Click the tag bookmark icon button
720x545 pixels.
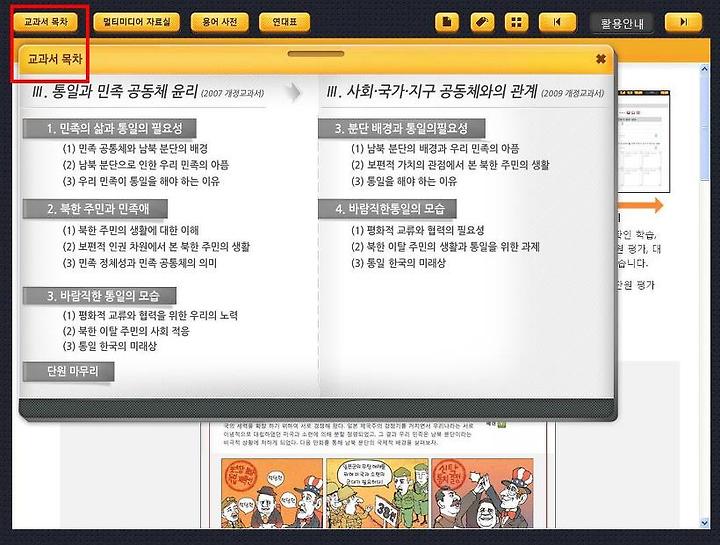pyautogui.click(x=482, y=22)
